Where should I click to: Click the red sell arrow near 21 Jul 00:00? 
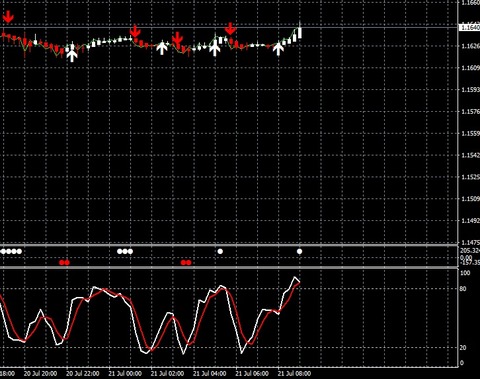[x=135, y=31]
